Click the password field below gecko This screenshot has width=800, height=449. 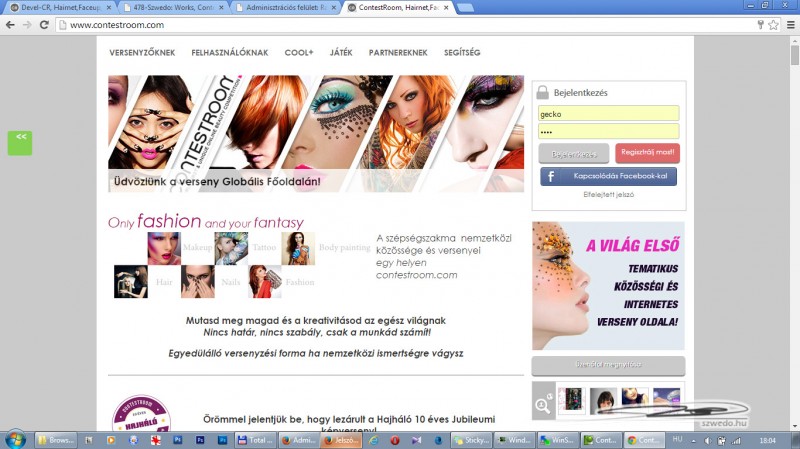608,132
